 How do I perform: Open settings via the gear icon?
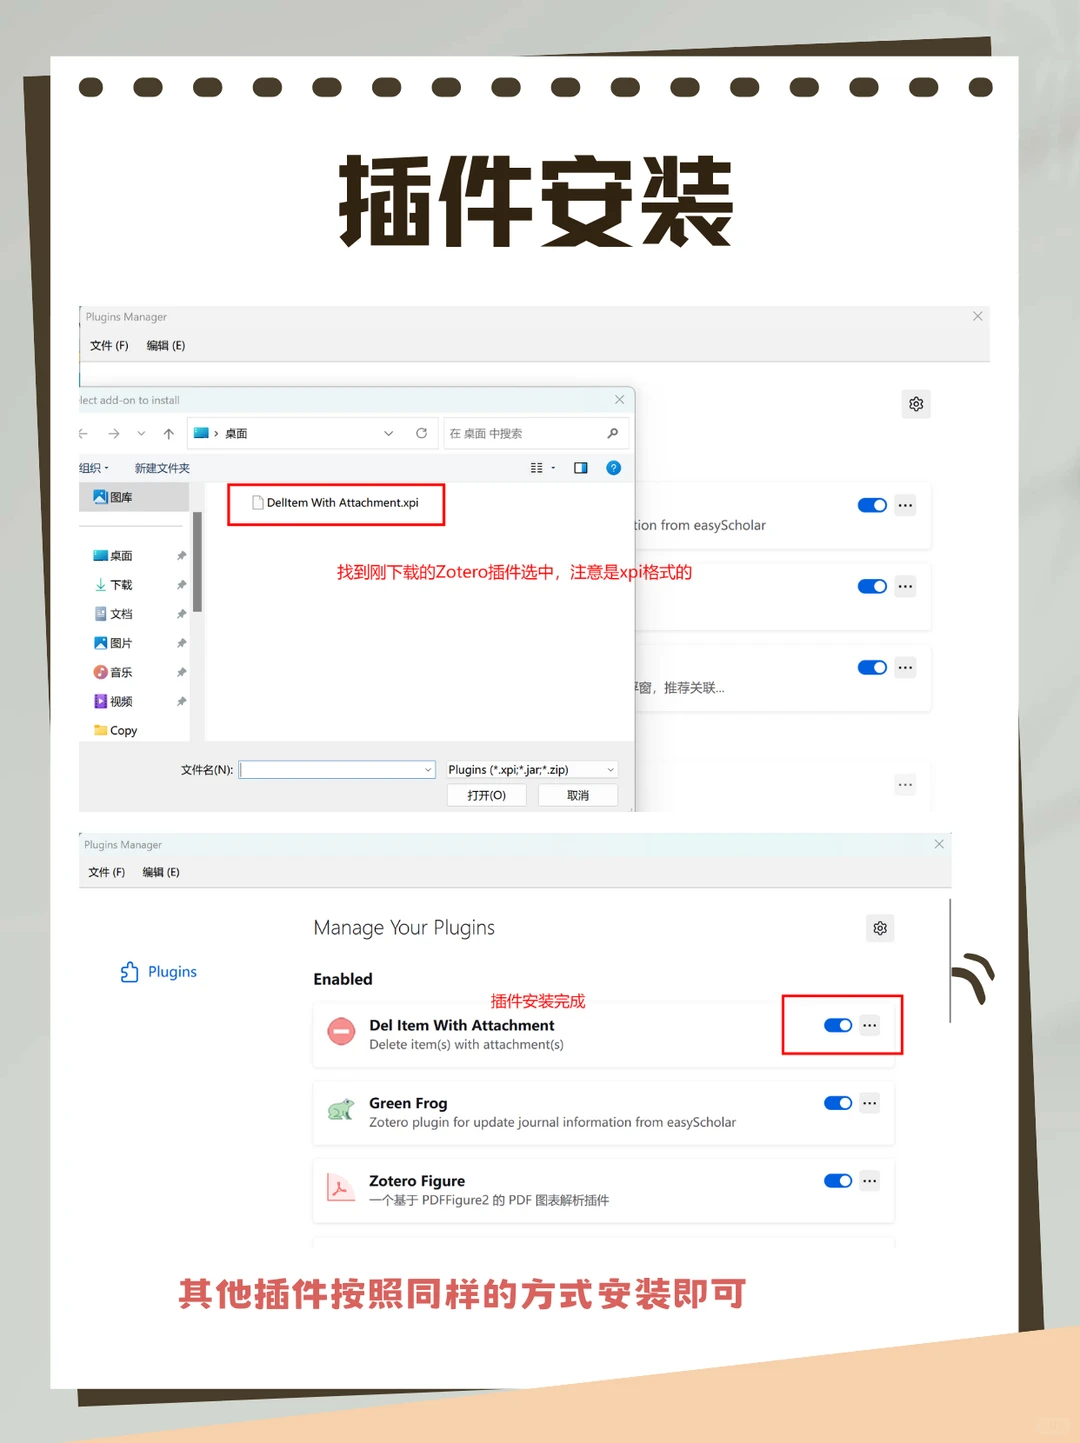[880, 928]
